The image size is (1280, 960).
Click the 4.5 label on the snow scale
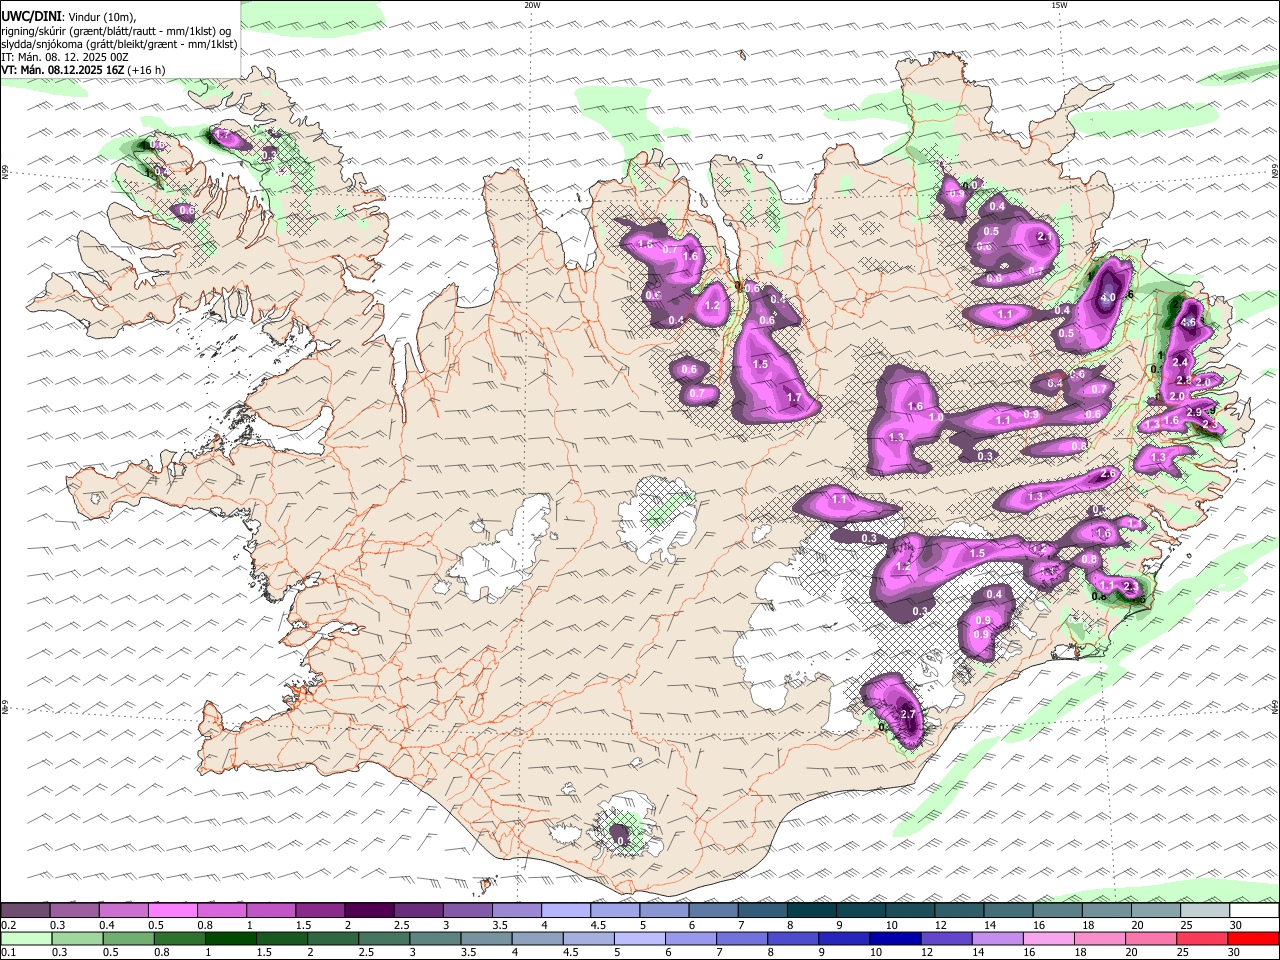click(599, 925)
